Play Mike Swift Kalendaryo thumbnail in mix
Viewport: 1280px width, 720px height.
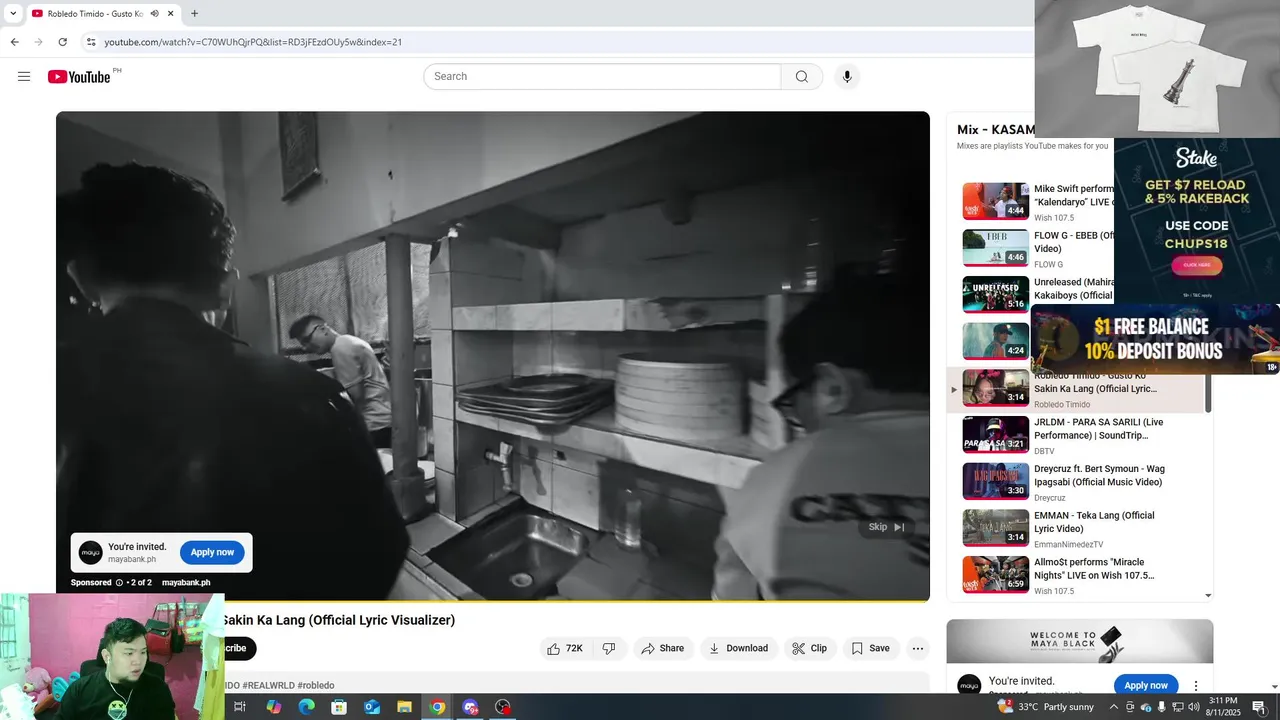pos(995,201)
